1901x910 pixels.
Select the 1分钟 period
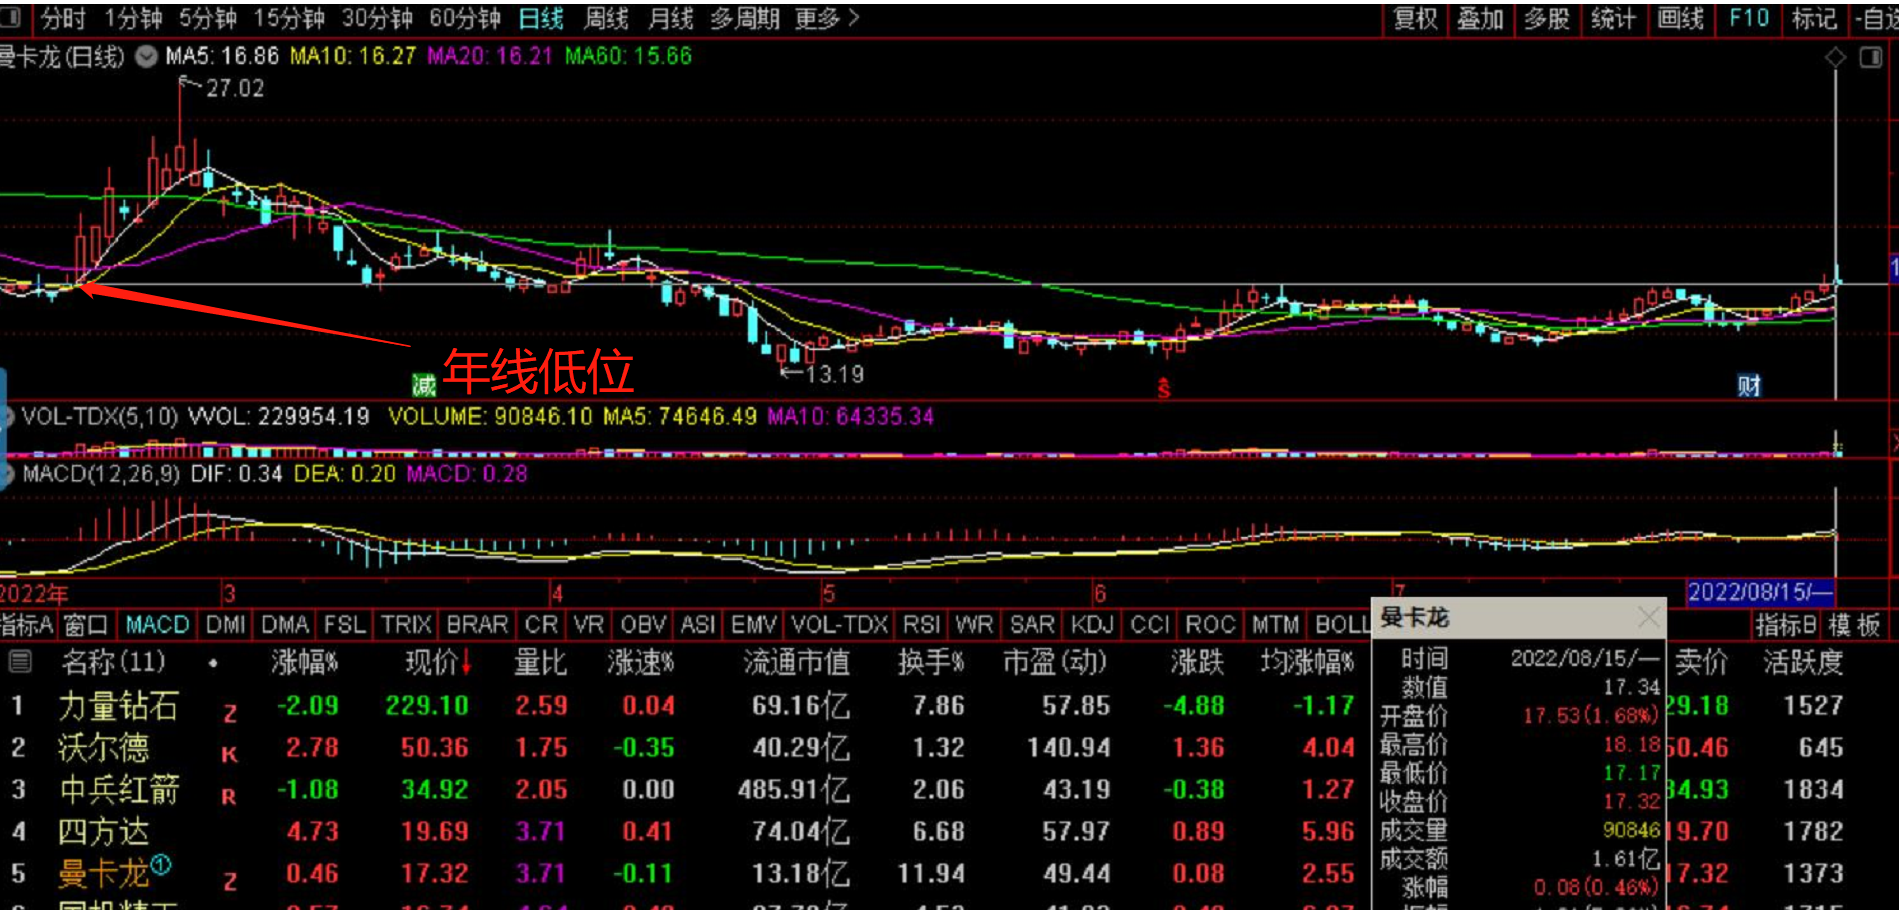click(134, 18)
